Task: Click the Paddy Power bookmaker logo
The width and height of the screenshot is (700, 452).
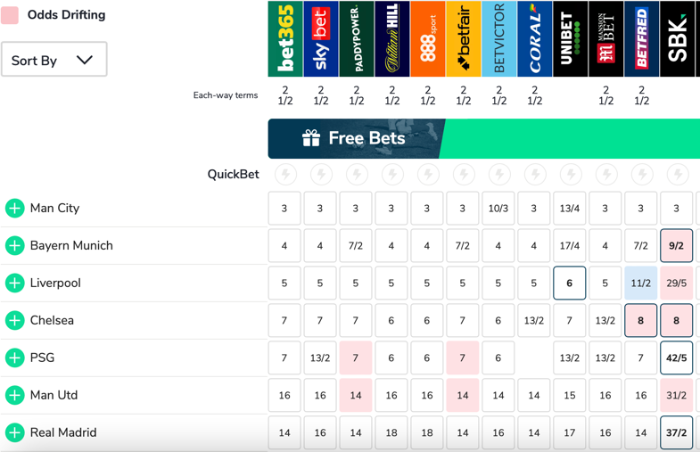Action: (x=356, y=39)
